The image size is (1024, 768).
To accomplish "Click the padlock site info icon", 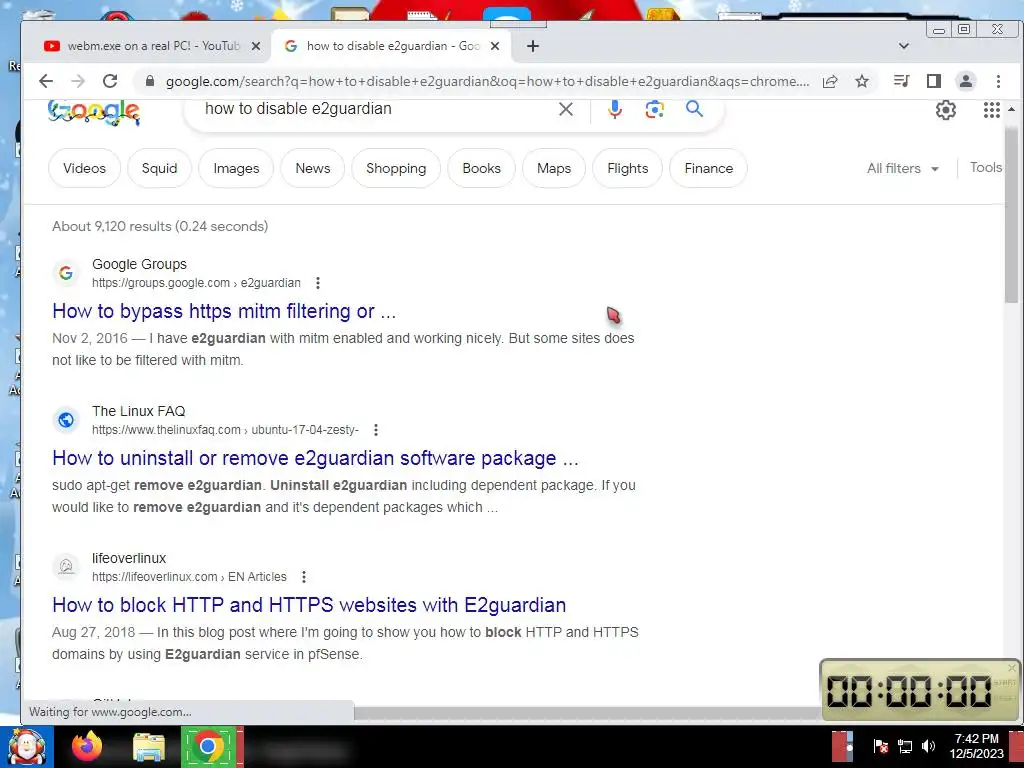I will point(150,81).
